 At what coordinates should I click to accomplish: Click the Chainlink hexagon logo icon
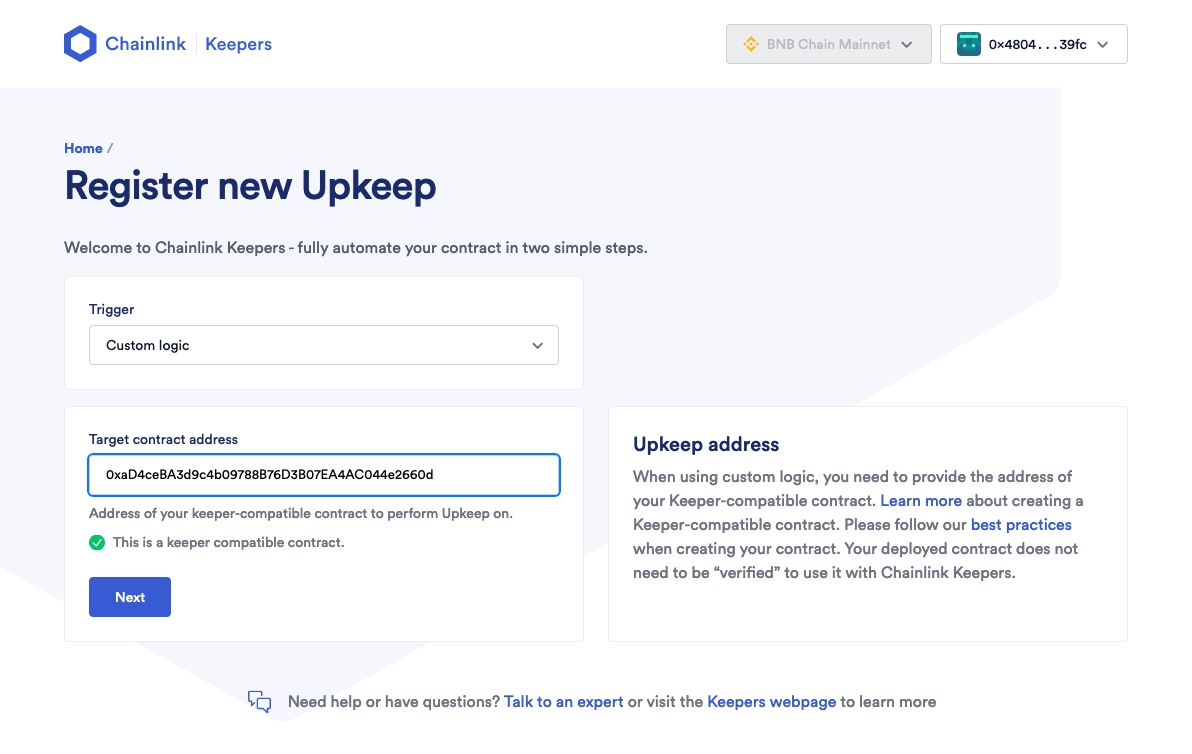coord(80,44)
